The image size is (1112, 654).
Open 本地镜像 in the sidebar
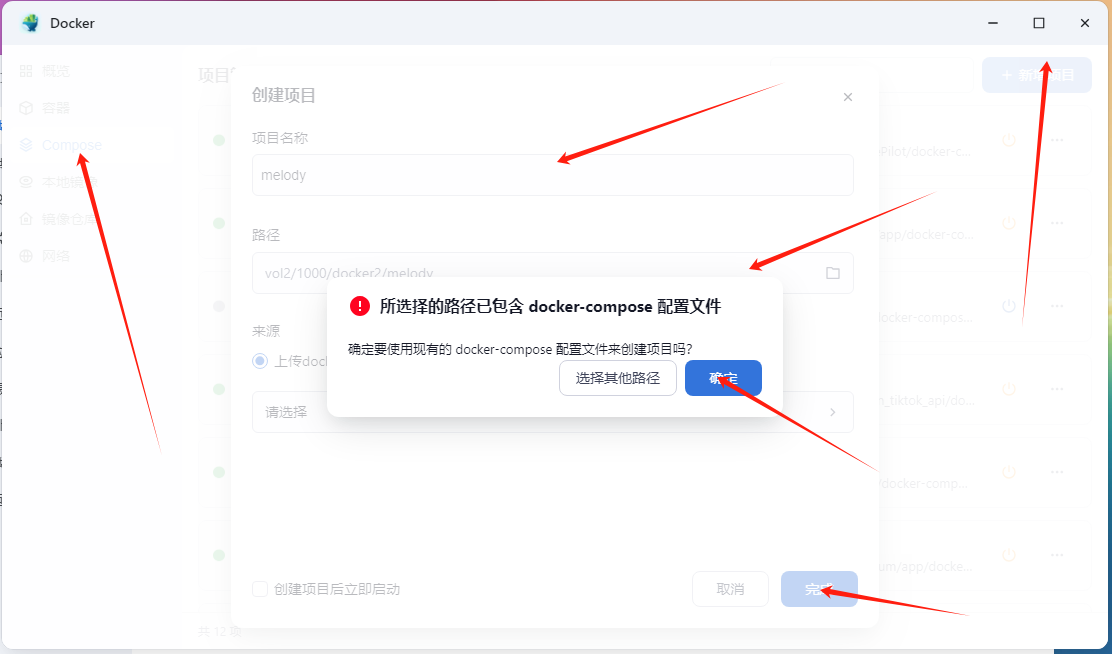(60, 182)
